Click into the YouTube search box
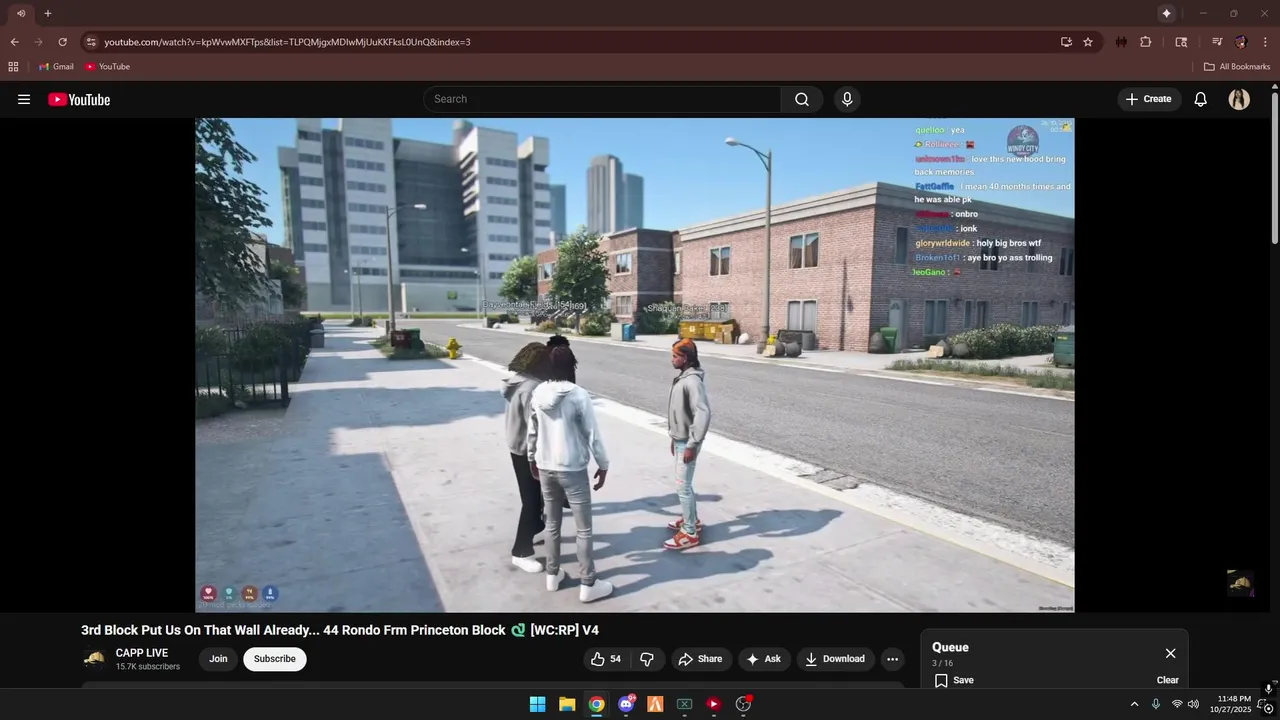 pyautogui.click(x=602, y=99)
